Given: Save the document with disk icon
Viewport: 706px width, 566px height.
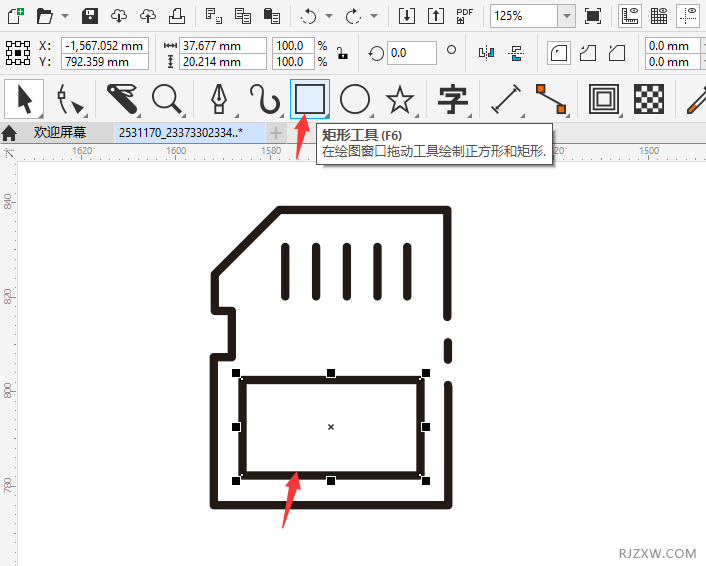Looking at the screenshot, I should coord(90,16).
